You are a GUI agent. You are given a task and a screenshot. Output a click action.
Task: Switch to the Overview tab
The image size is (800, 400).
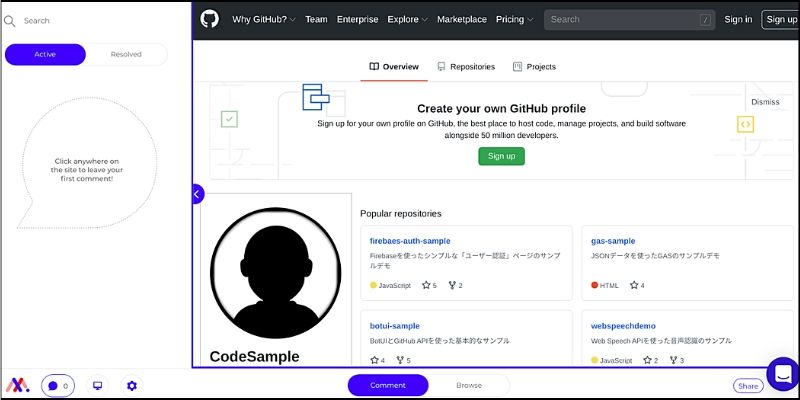(x=394, y=67)
